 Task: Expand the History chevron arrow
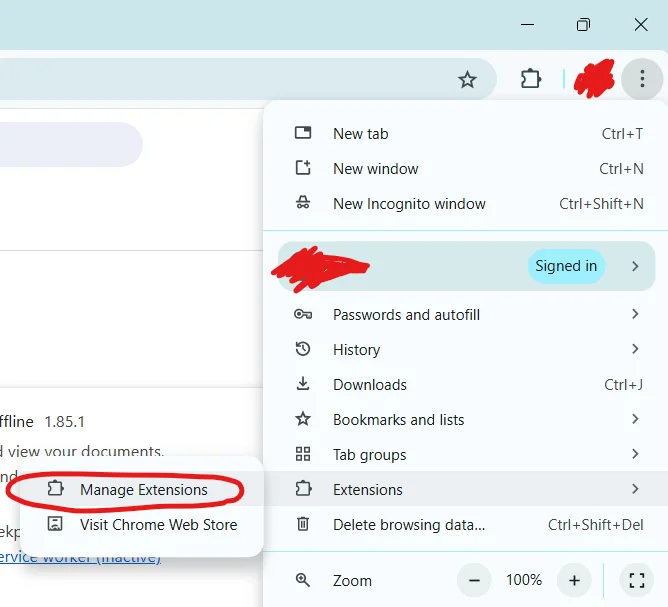[x=635, y=349]
